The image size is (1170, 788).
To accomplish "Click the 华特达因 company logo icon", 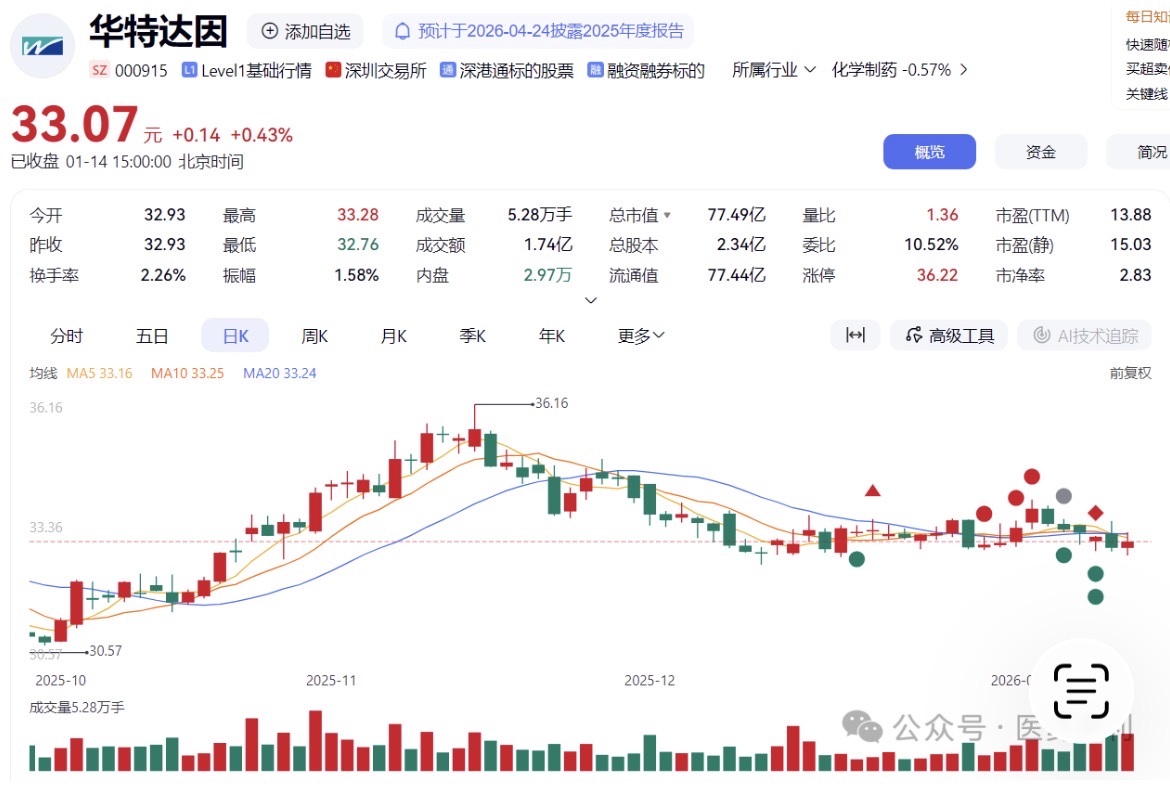I will click(43, 45).
